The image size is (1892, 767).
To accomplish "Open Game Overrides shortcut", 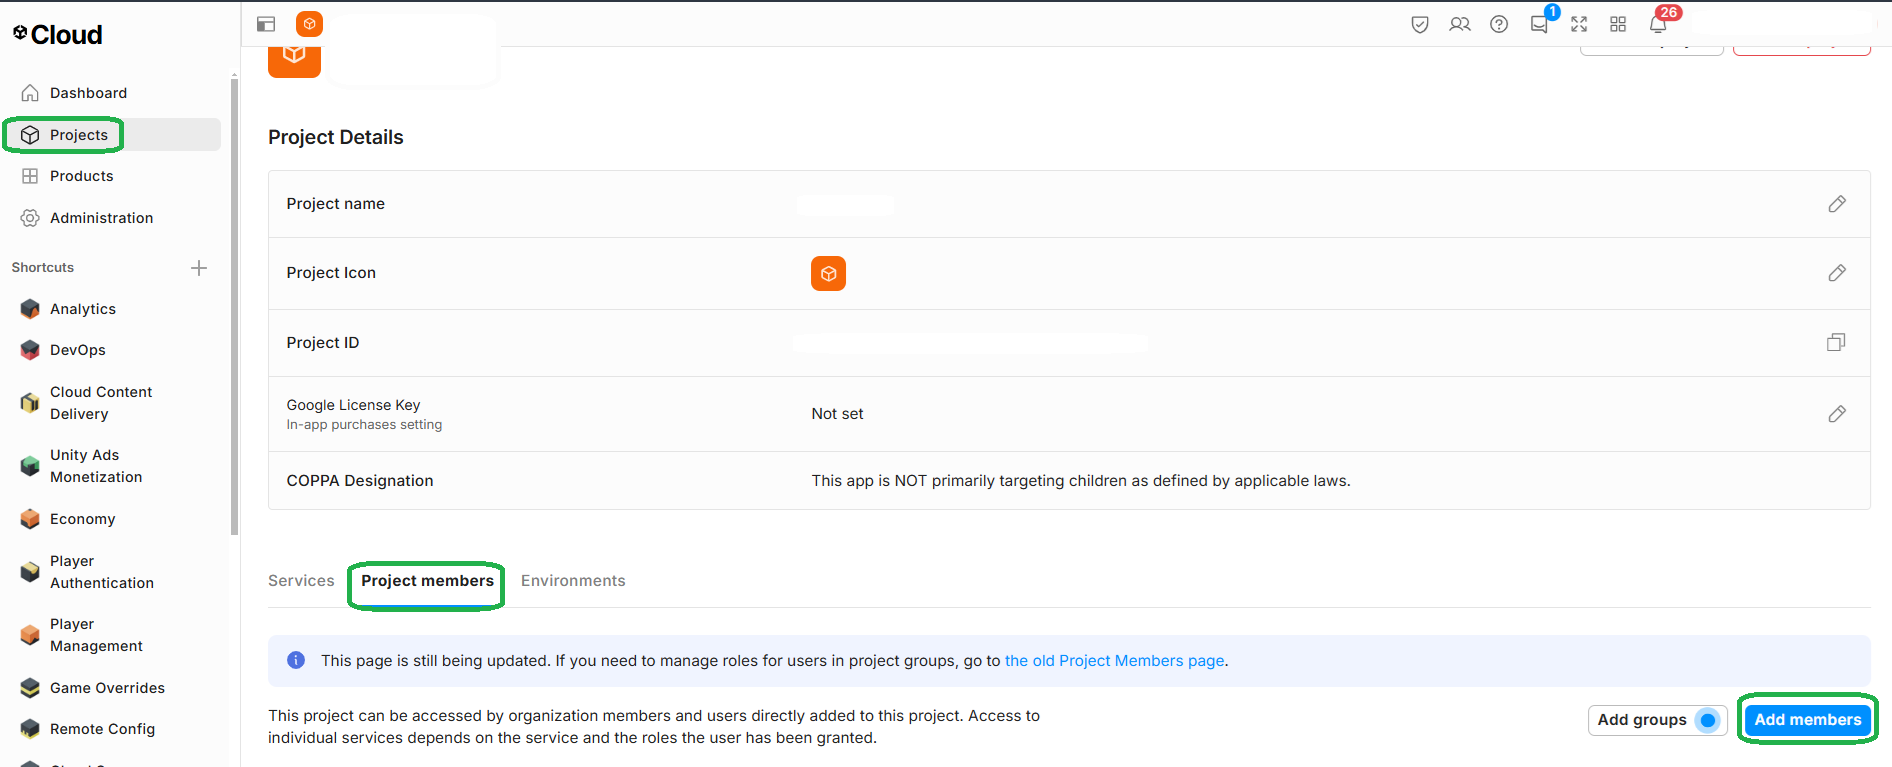I will click(107, 688).
